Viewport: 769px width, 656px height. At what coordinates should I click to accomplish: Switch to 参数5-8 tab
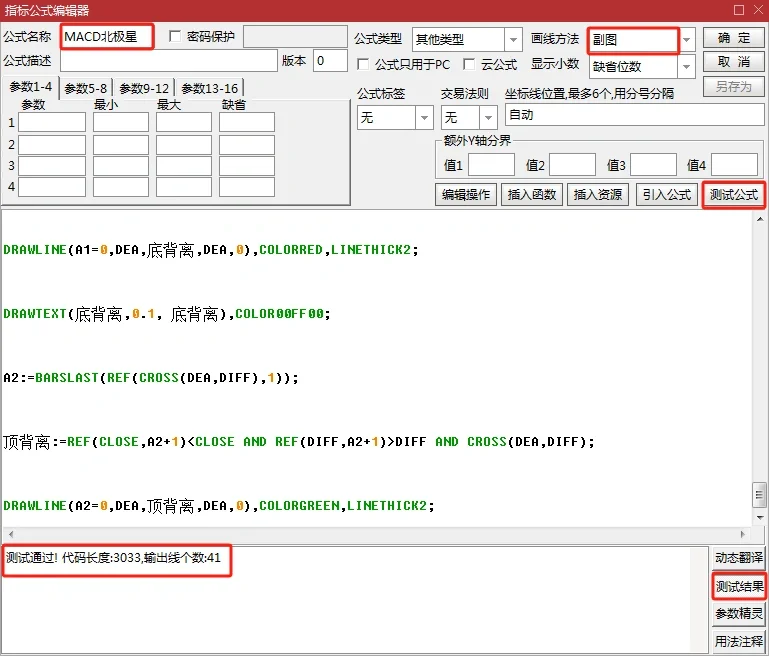(86, 88)
